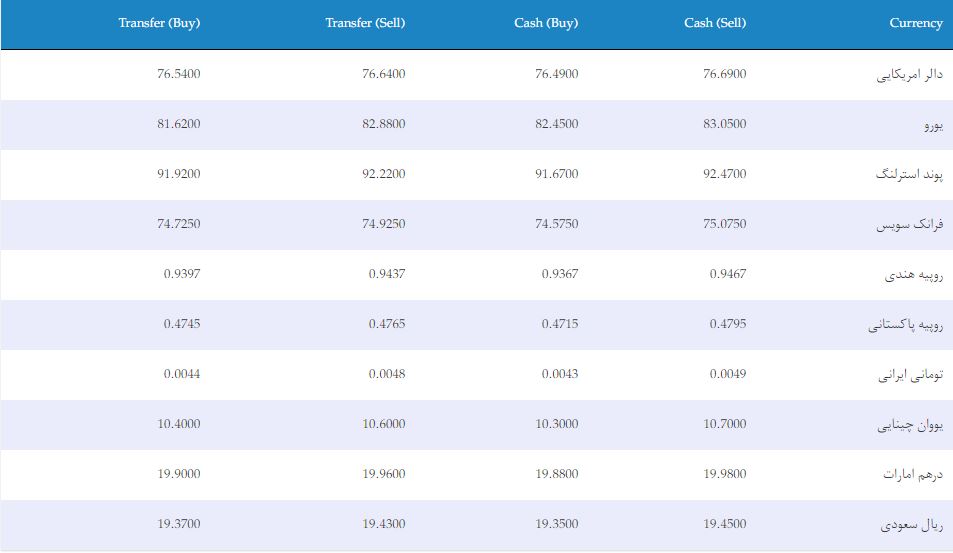Click the Cash (Sell) column header
The image size is (953, 553).
(x=715, y=23)
